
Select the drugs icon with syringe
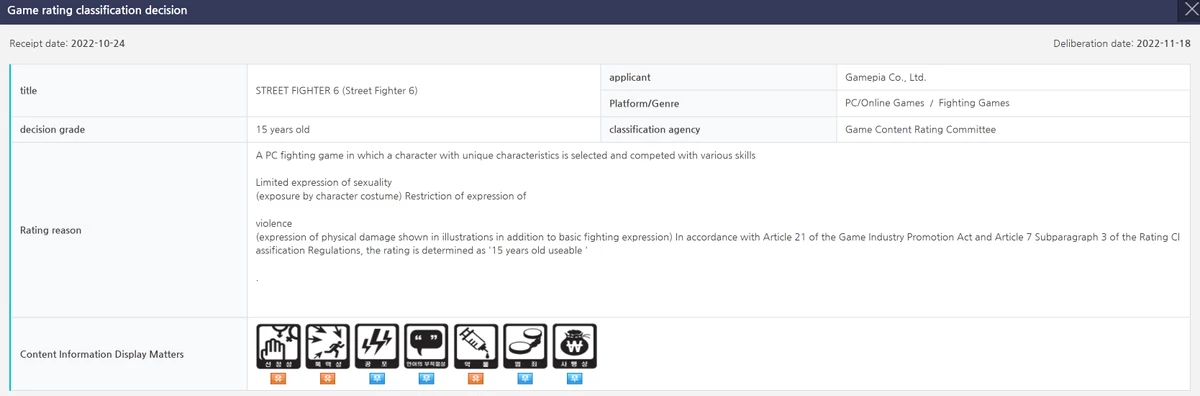(x=475, y=347)
